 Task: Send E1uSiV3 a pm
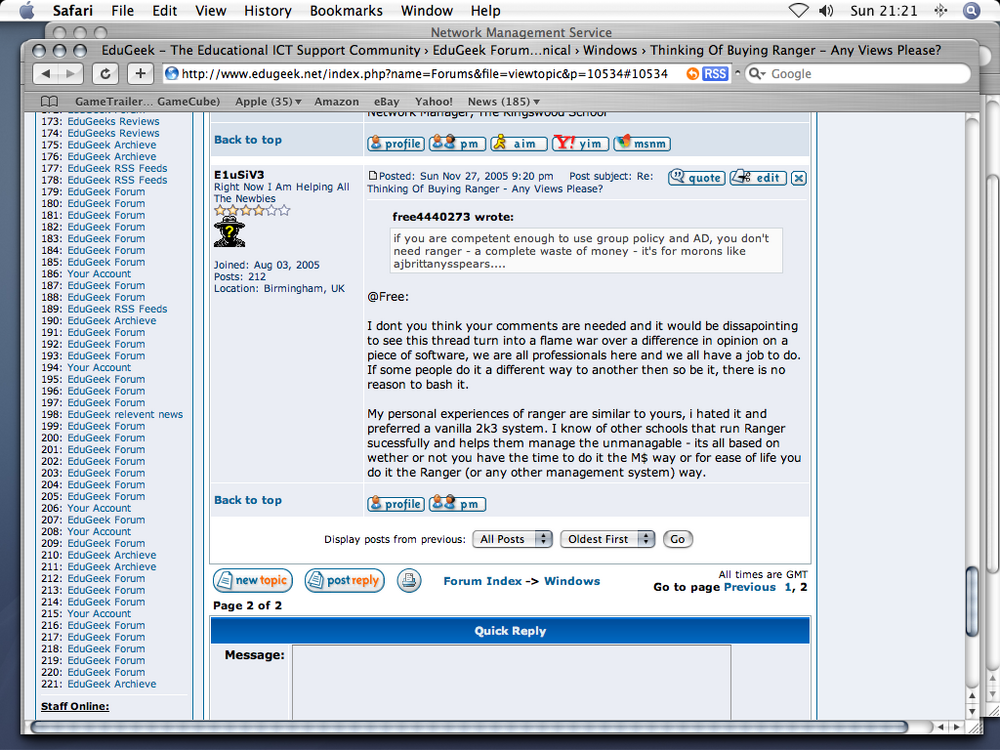pyautogui.click(x=457, y=504)
